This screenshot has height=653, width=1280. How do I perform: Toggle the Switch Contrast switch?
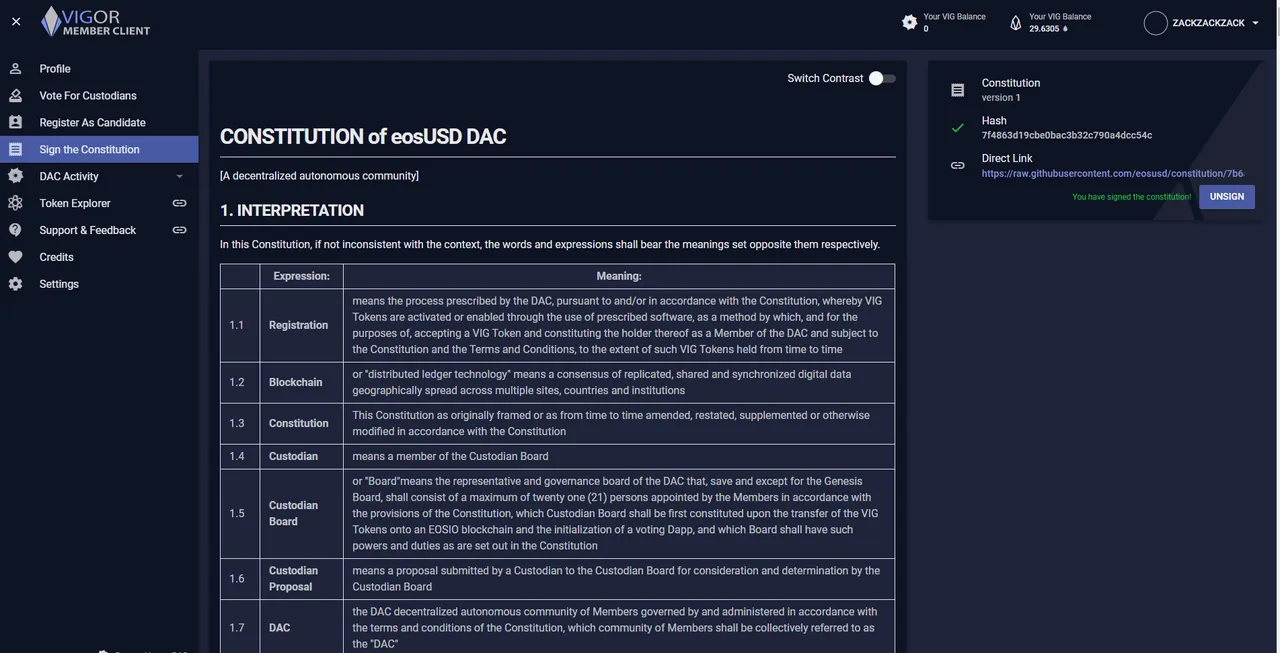(882, 78)
